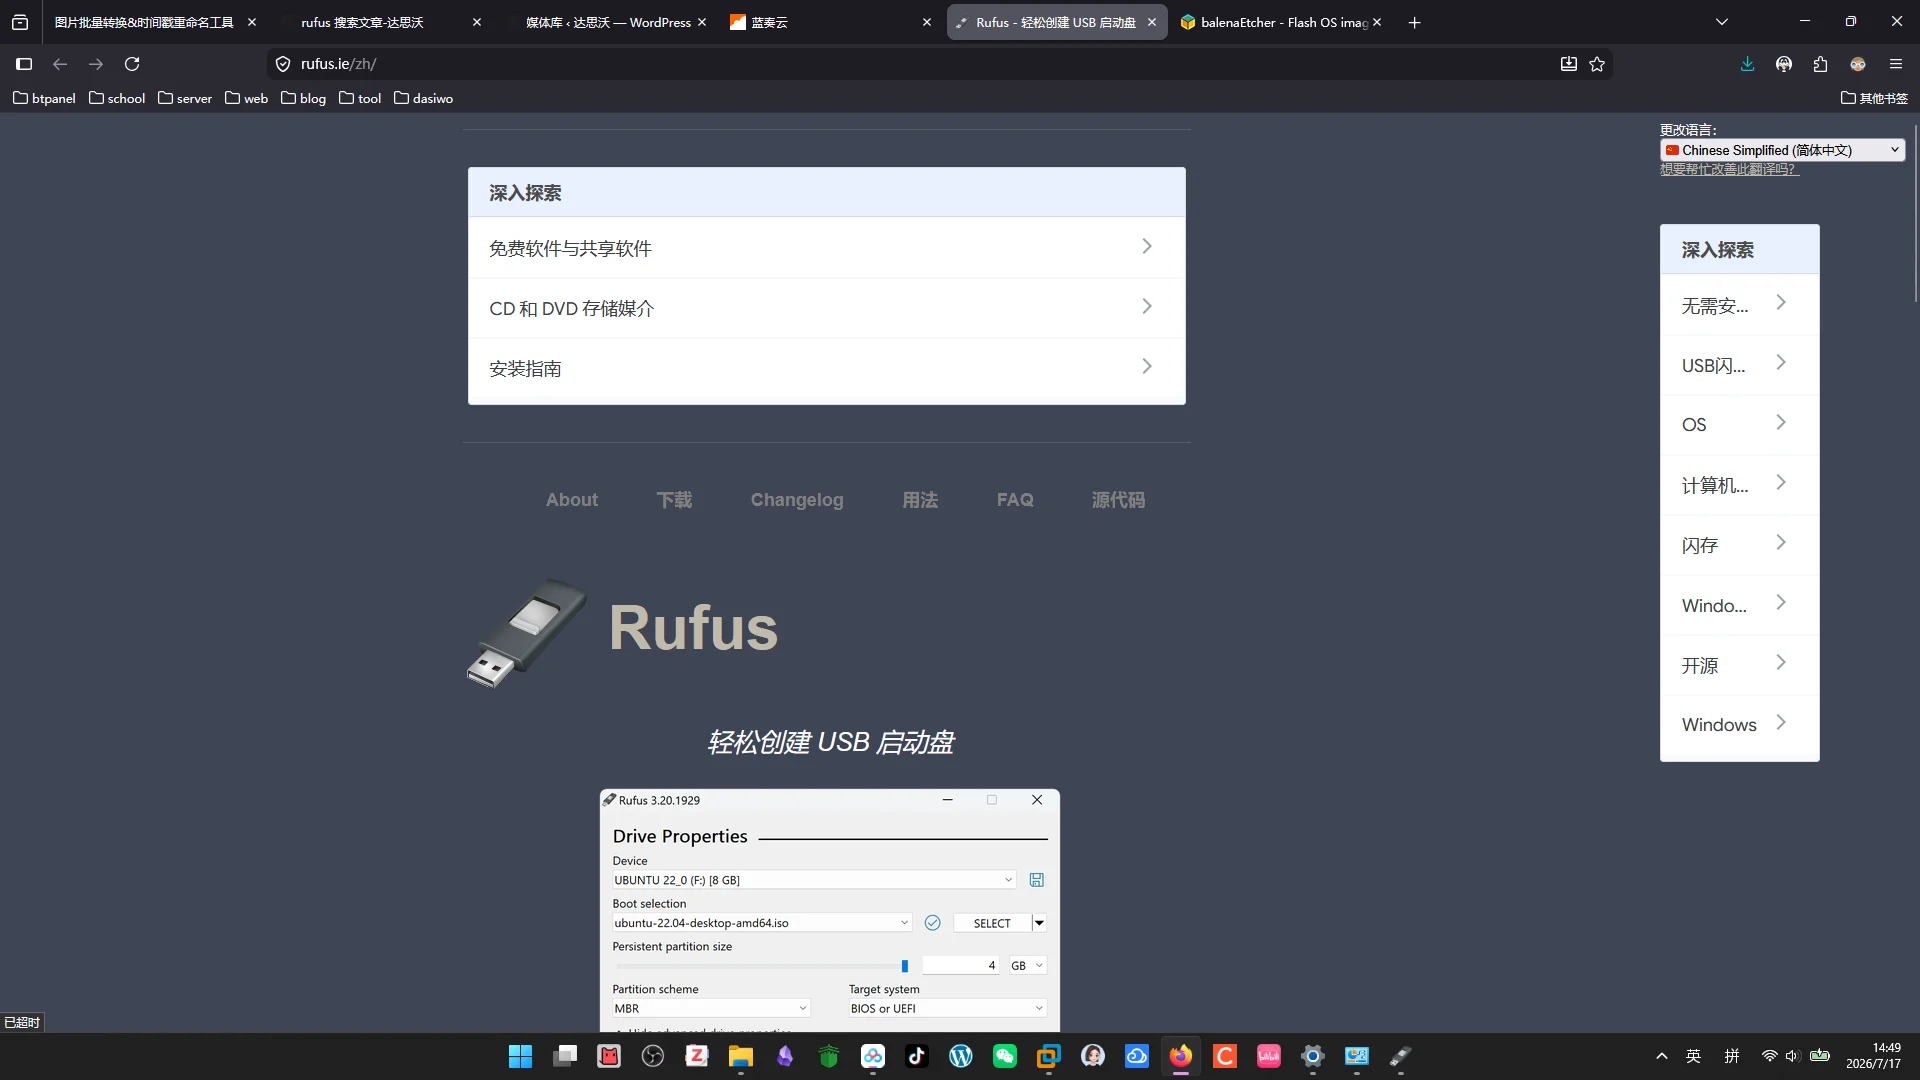Open the Wi-Fi network status icon

tap(1769, 1056)
